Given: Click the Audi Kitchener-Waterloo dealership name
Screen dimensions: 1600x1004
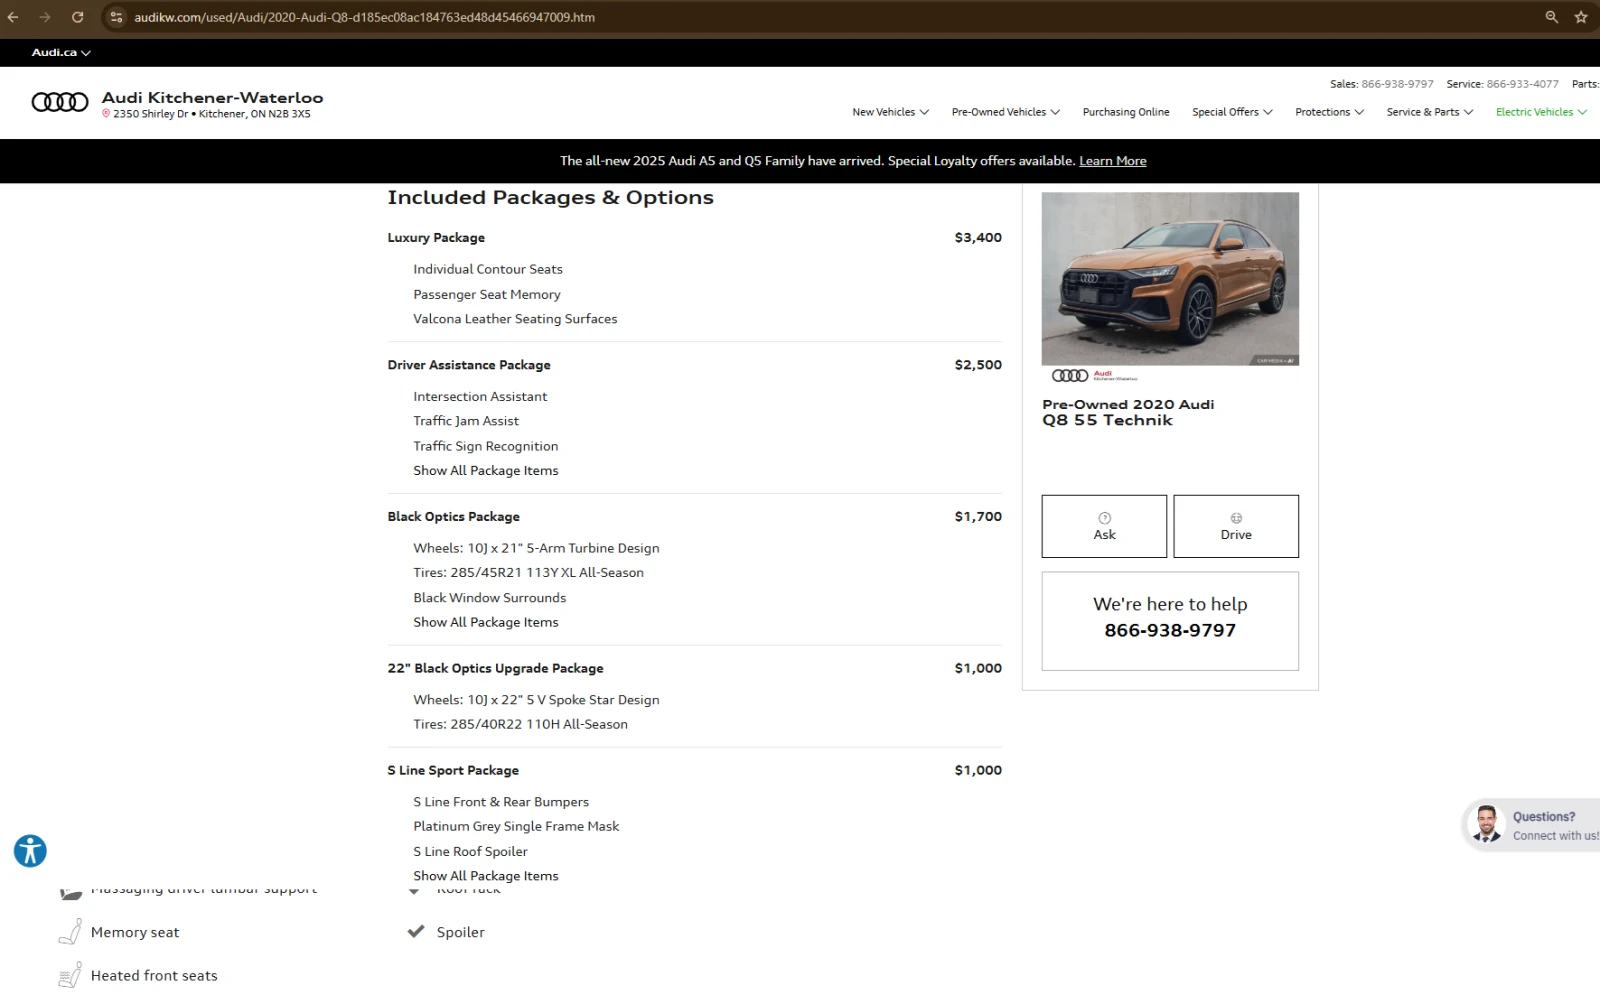Looking at the screenshot, I should tap(212, 97).
